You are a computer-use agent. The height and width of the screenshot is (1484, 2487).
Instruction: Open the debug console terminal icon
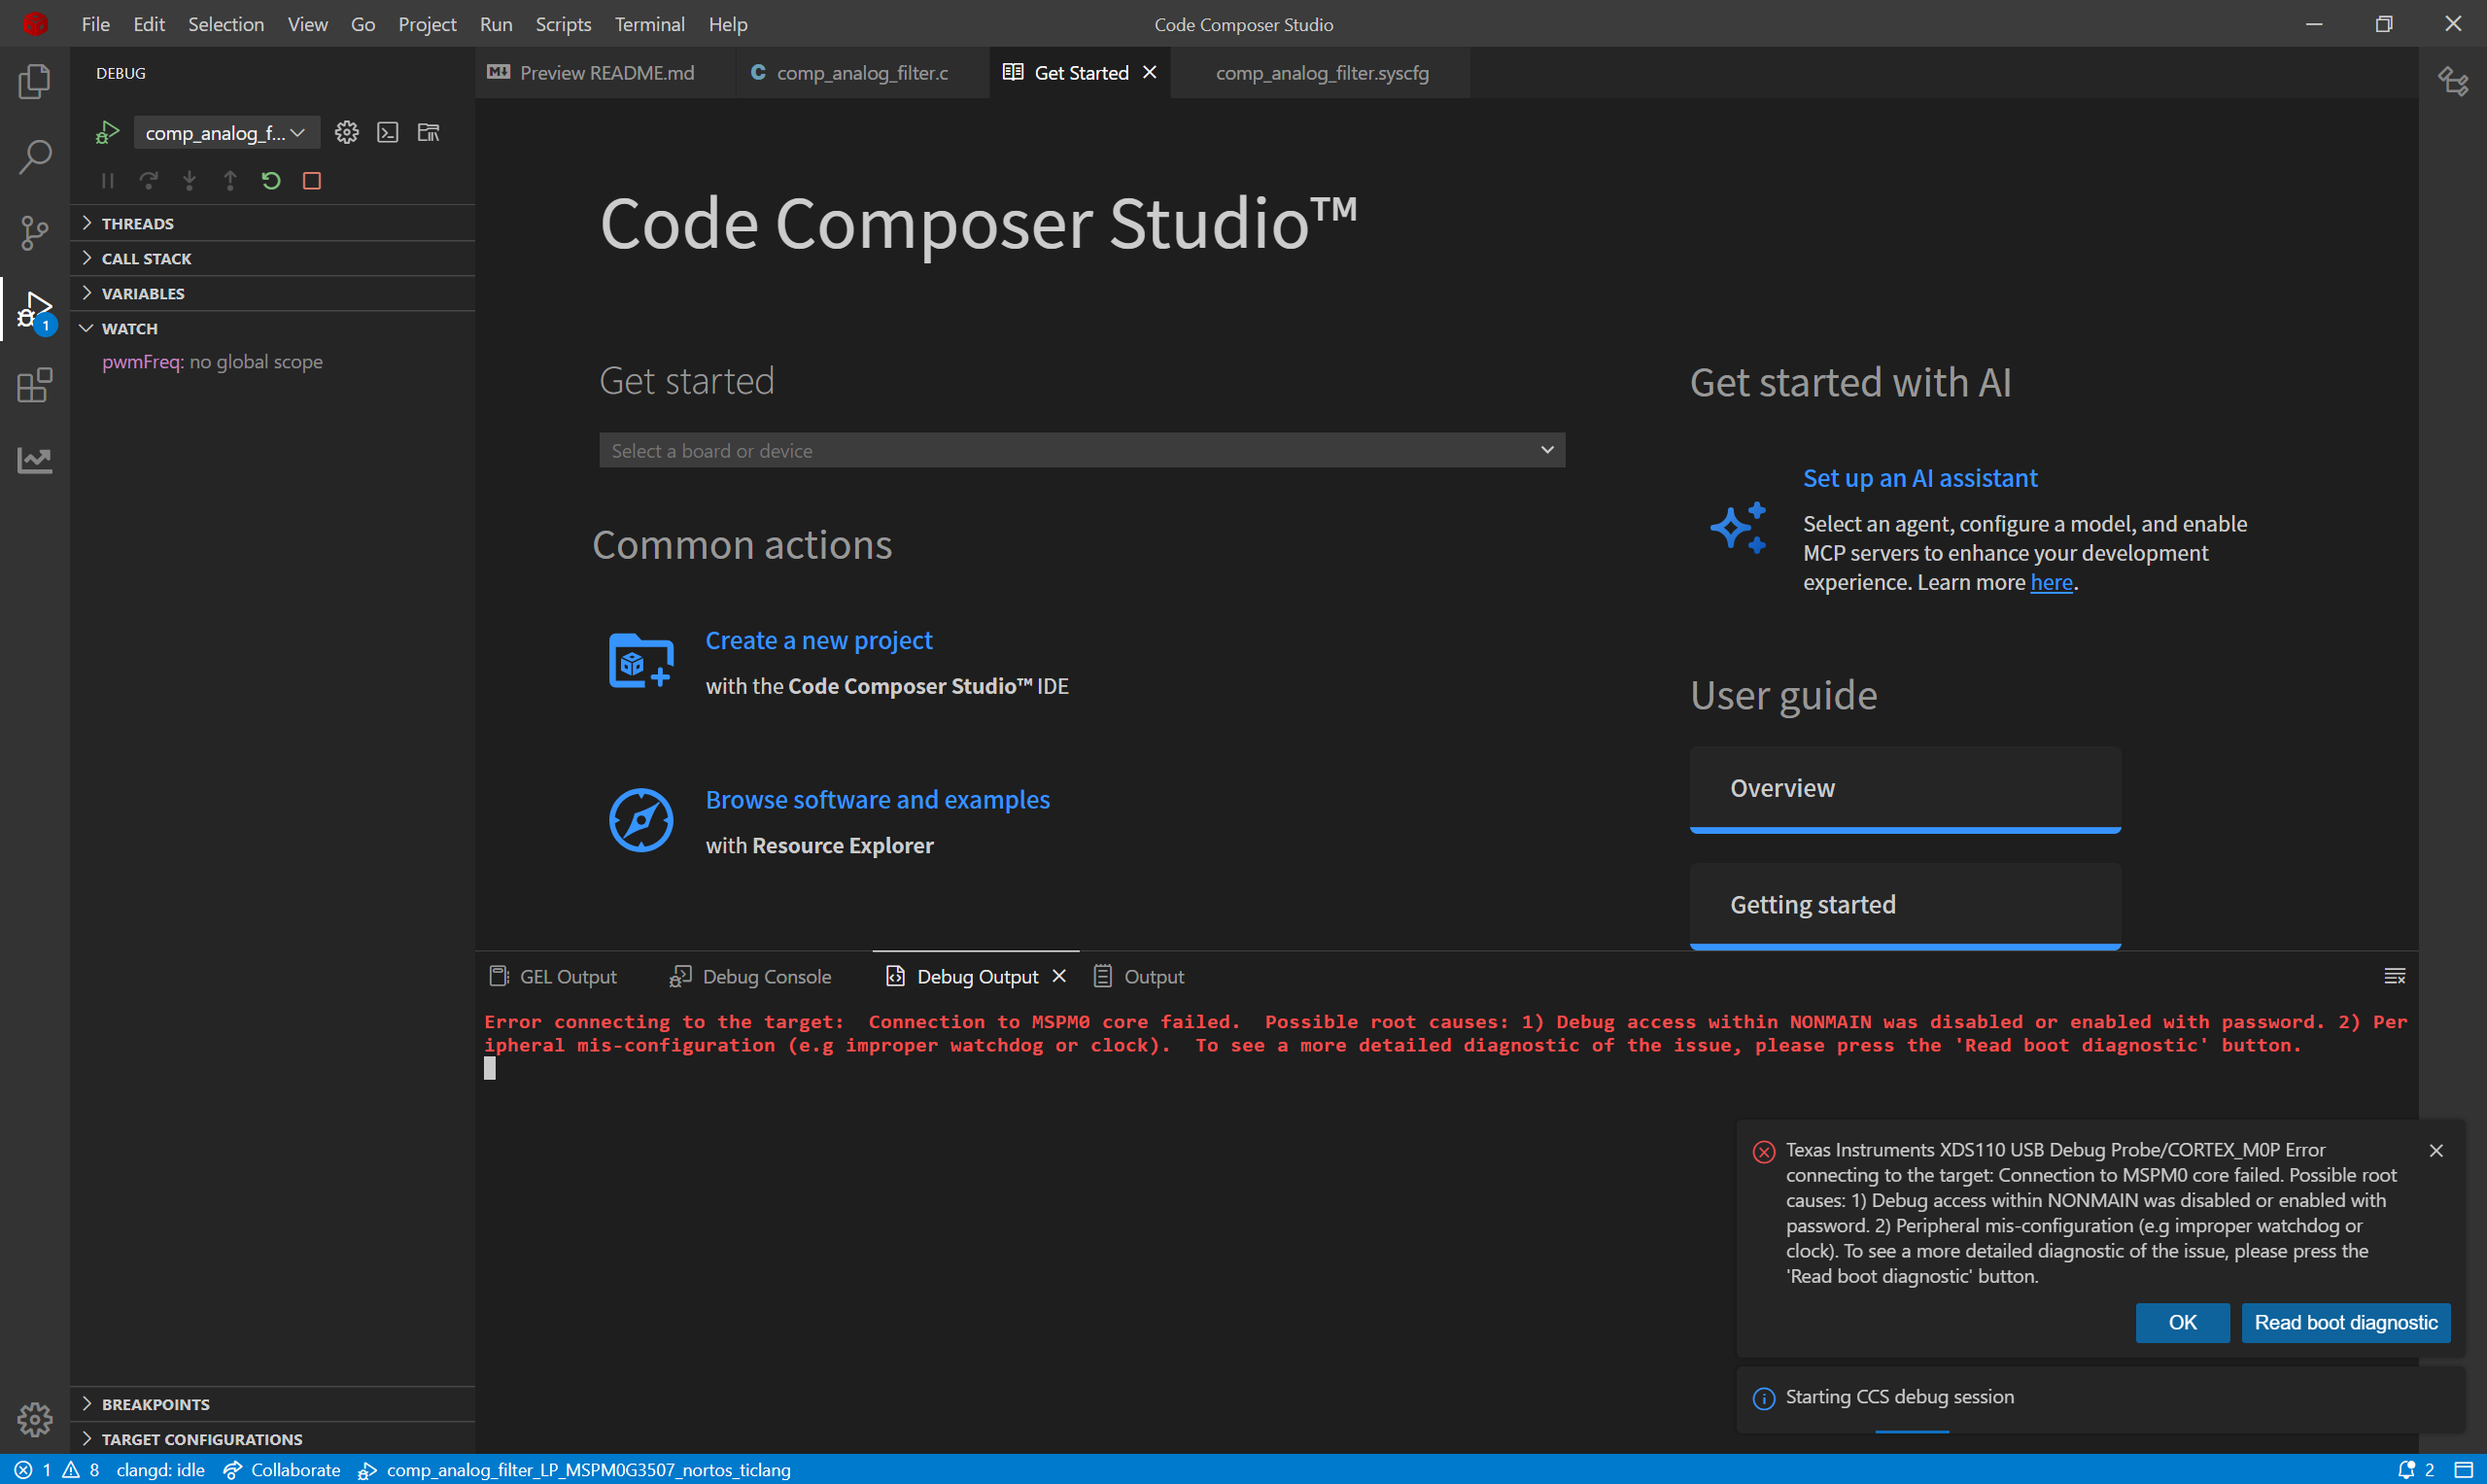[x=388, y=132]
